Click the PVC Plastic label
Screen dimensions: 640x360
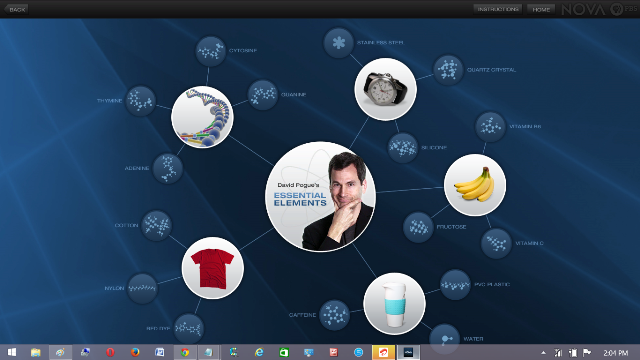click(492, 284)
